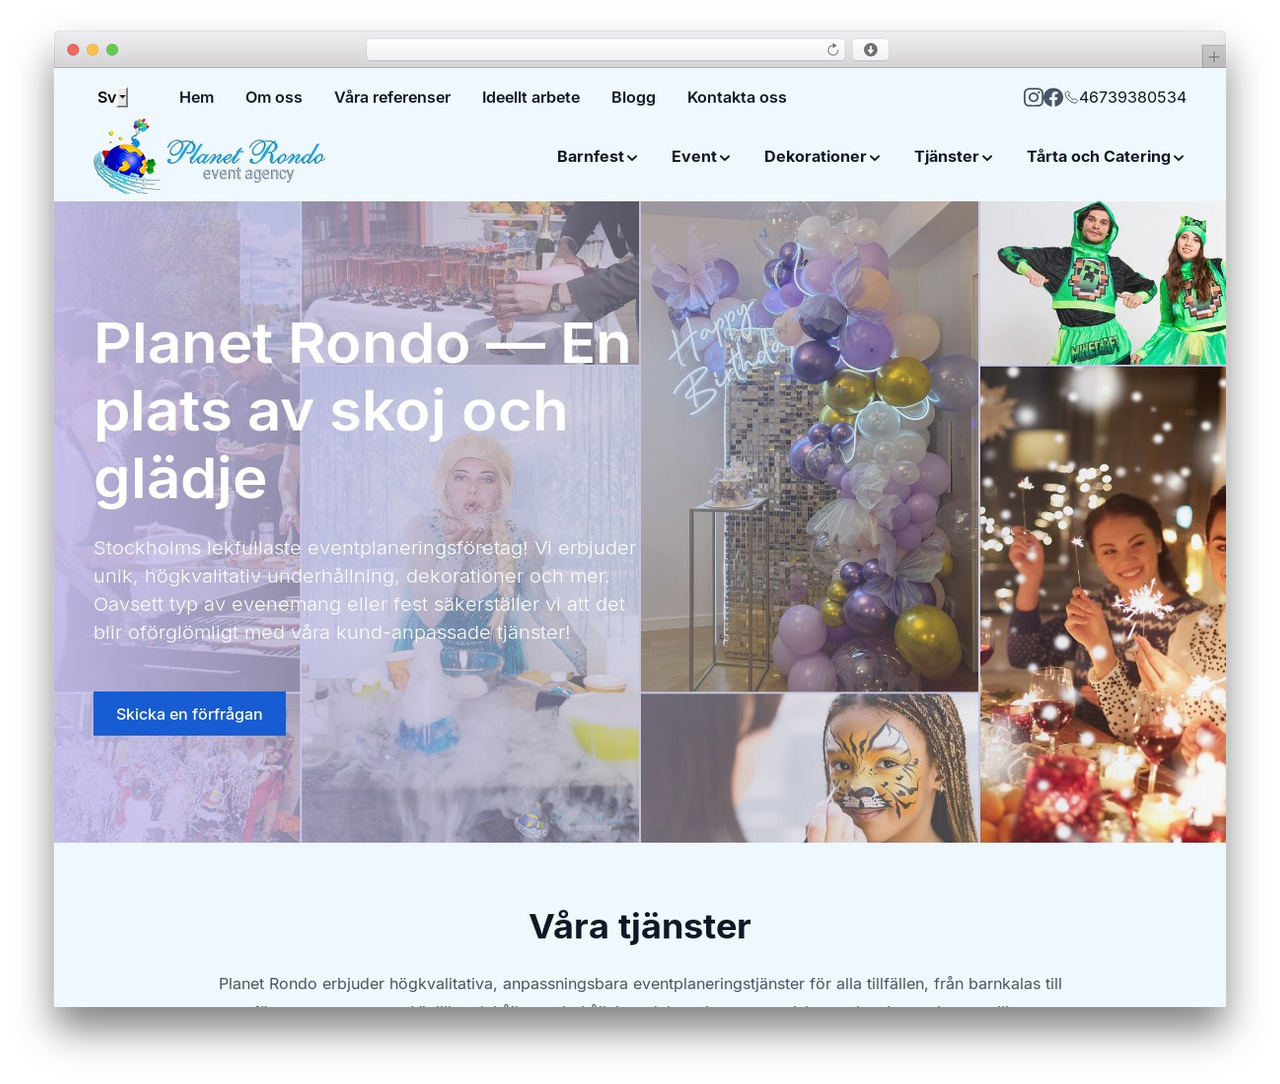1280x1084 pixels.
Task: Click the tiger face painting photo
Action: [810, 768]
